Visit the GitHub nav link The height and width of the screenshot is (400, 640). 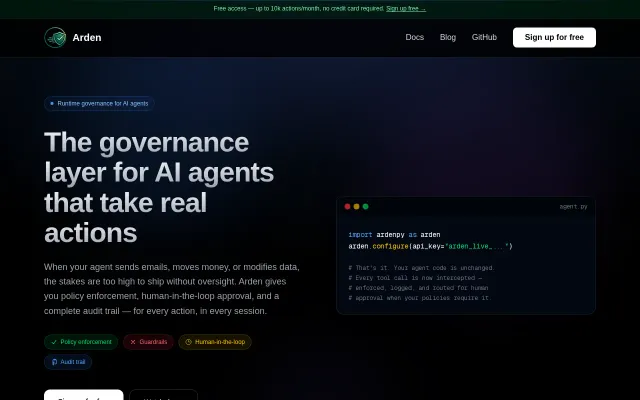click(484, 37)
